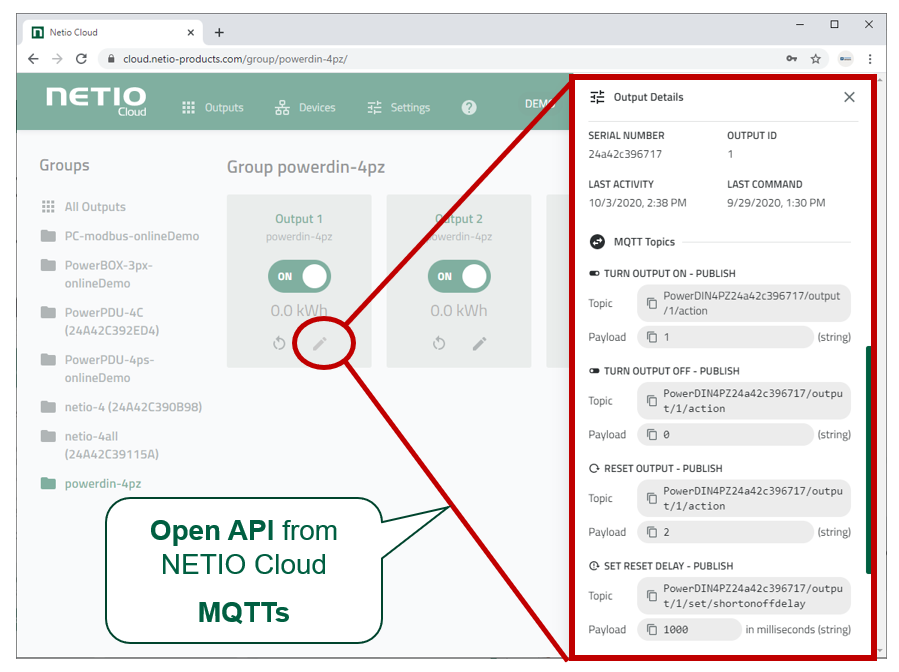
Task: Copy the Reset Output payload 2
Action: pyautogui.click(x=652, y=532)
